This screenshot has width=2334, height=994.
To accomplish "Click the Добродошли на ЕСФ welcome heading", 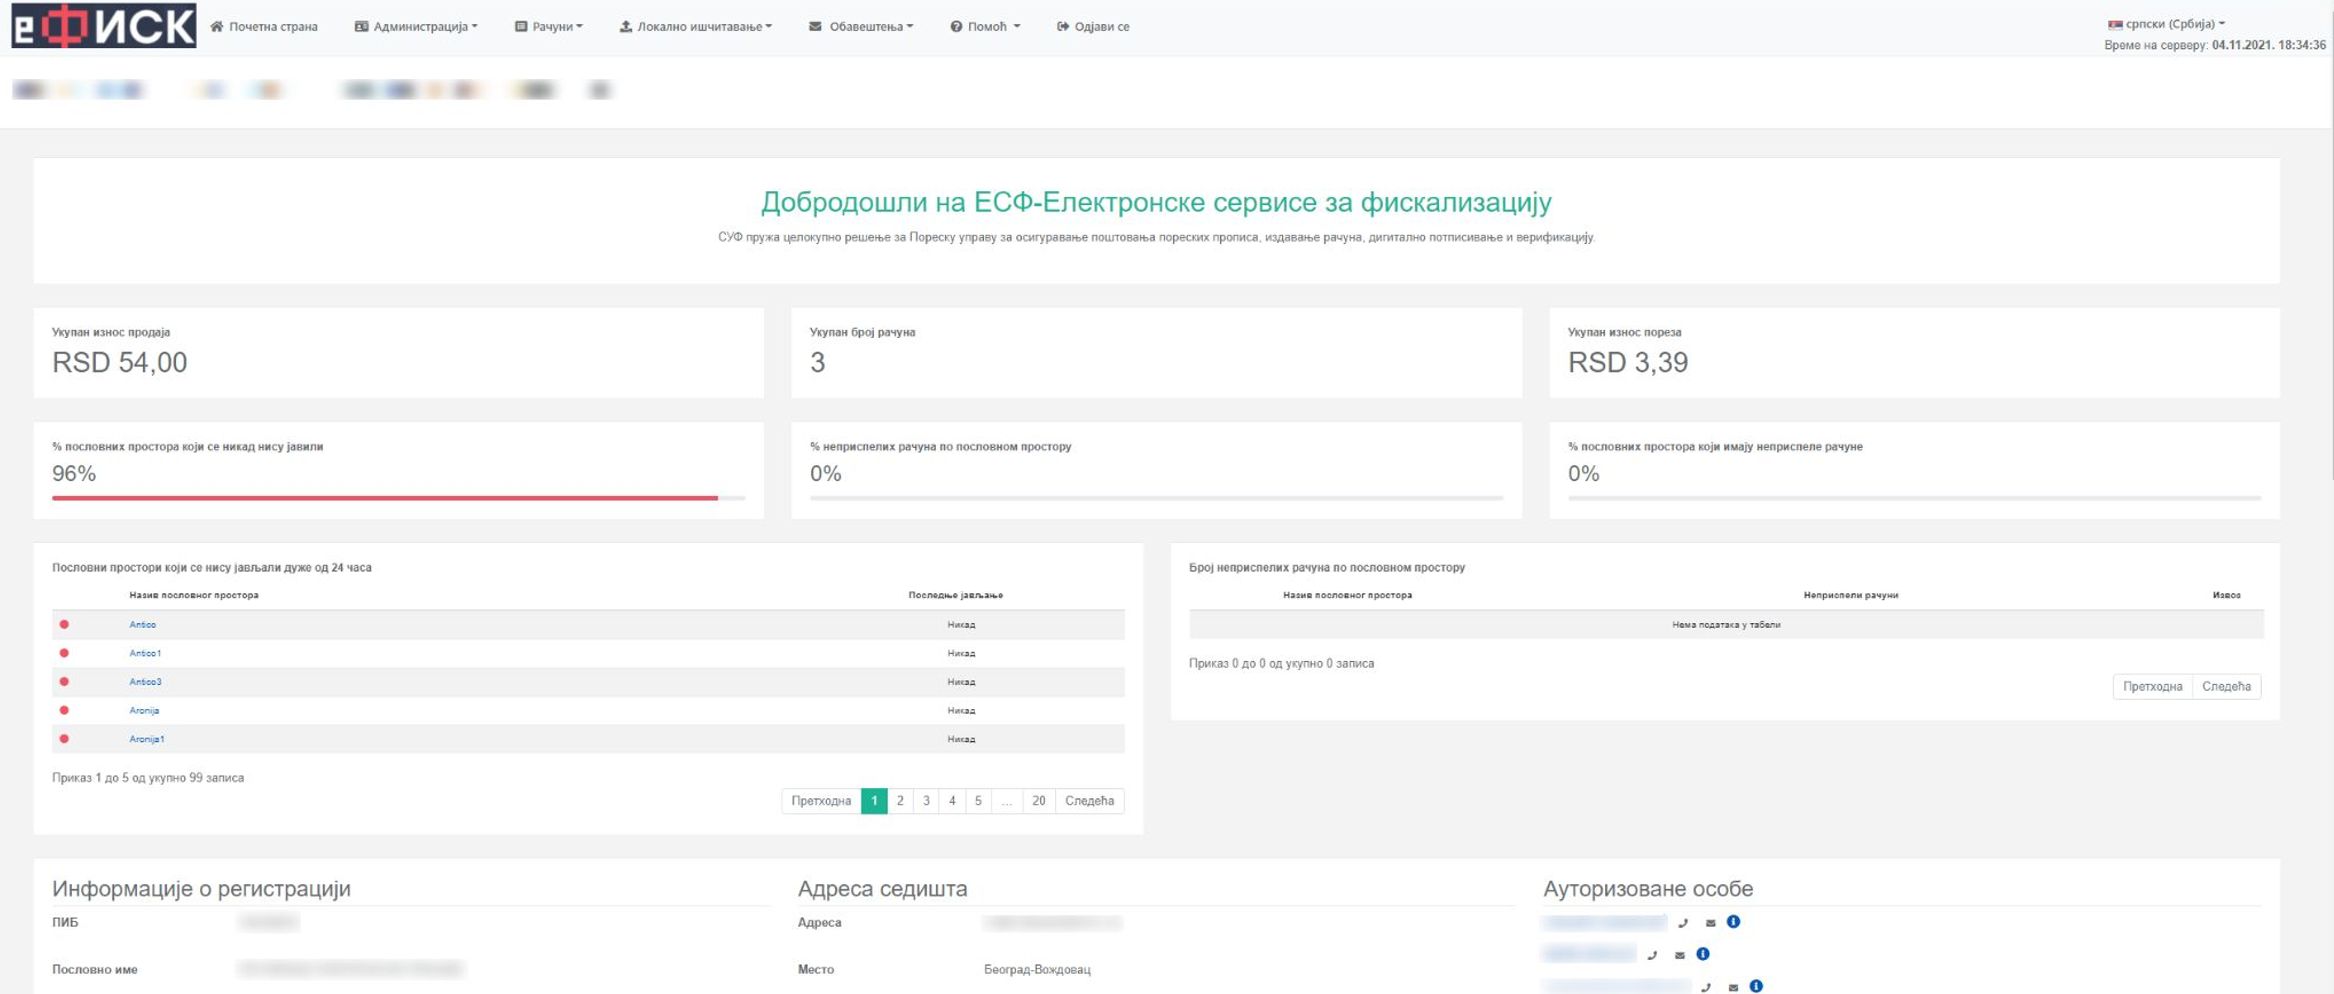I will click(1156, 203).
